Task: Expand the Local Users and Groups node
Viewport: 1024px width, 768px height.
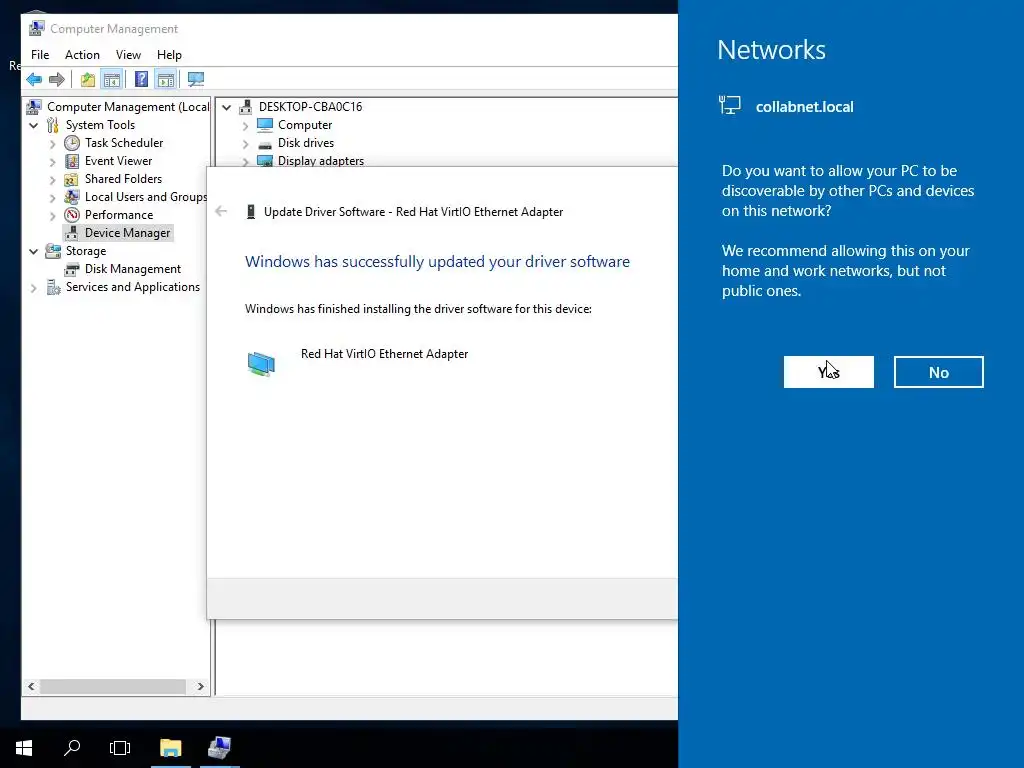Action: (x=53, y=197)
